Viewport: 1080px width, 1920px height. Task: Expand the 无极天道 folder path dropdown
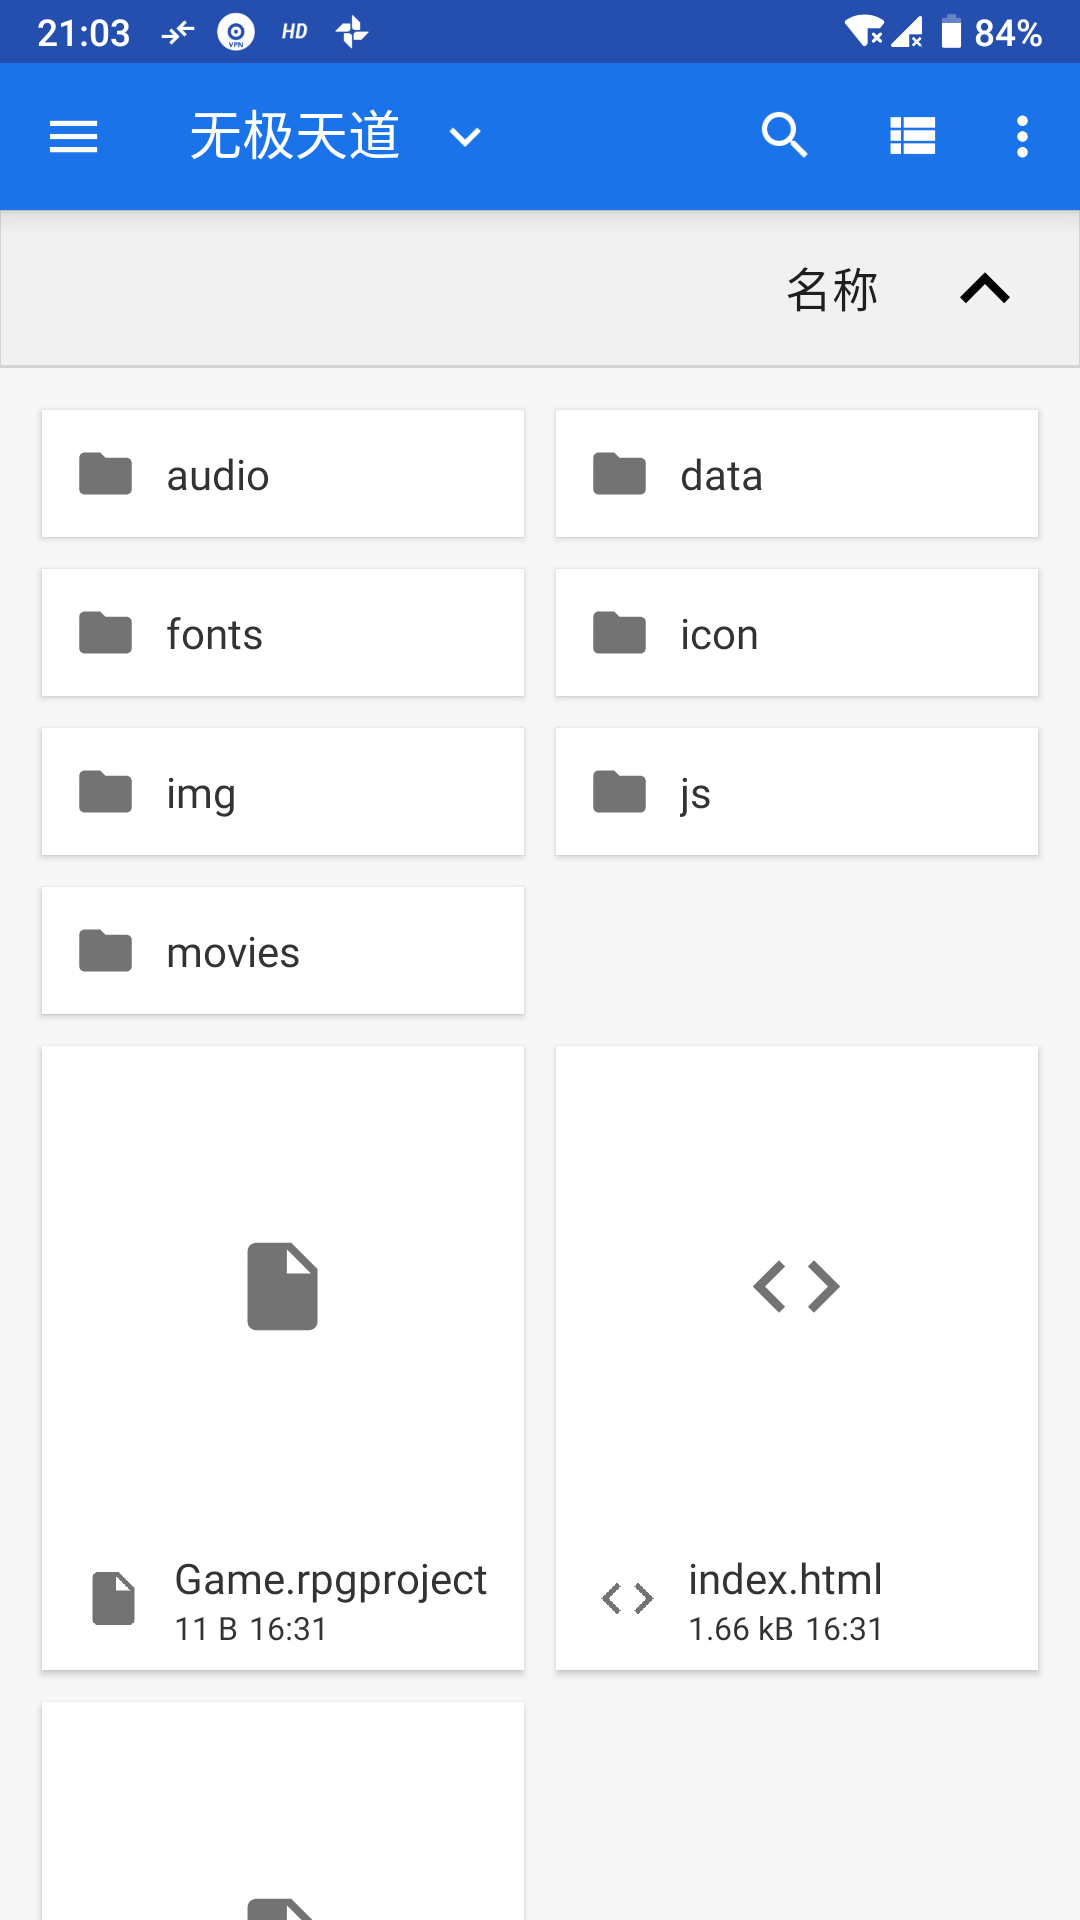click(x=465, y=137)
